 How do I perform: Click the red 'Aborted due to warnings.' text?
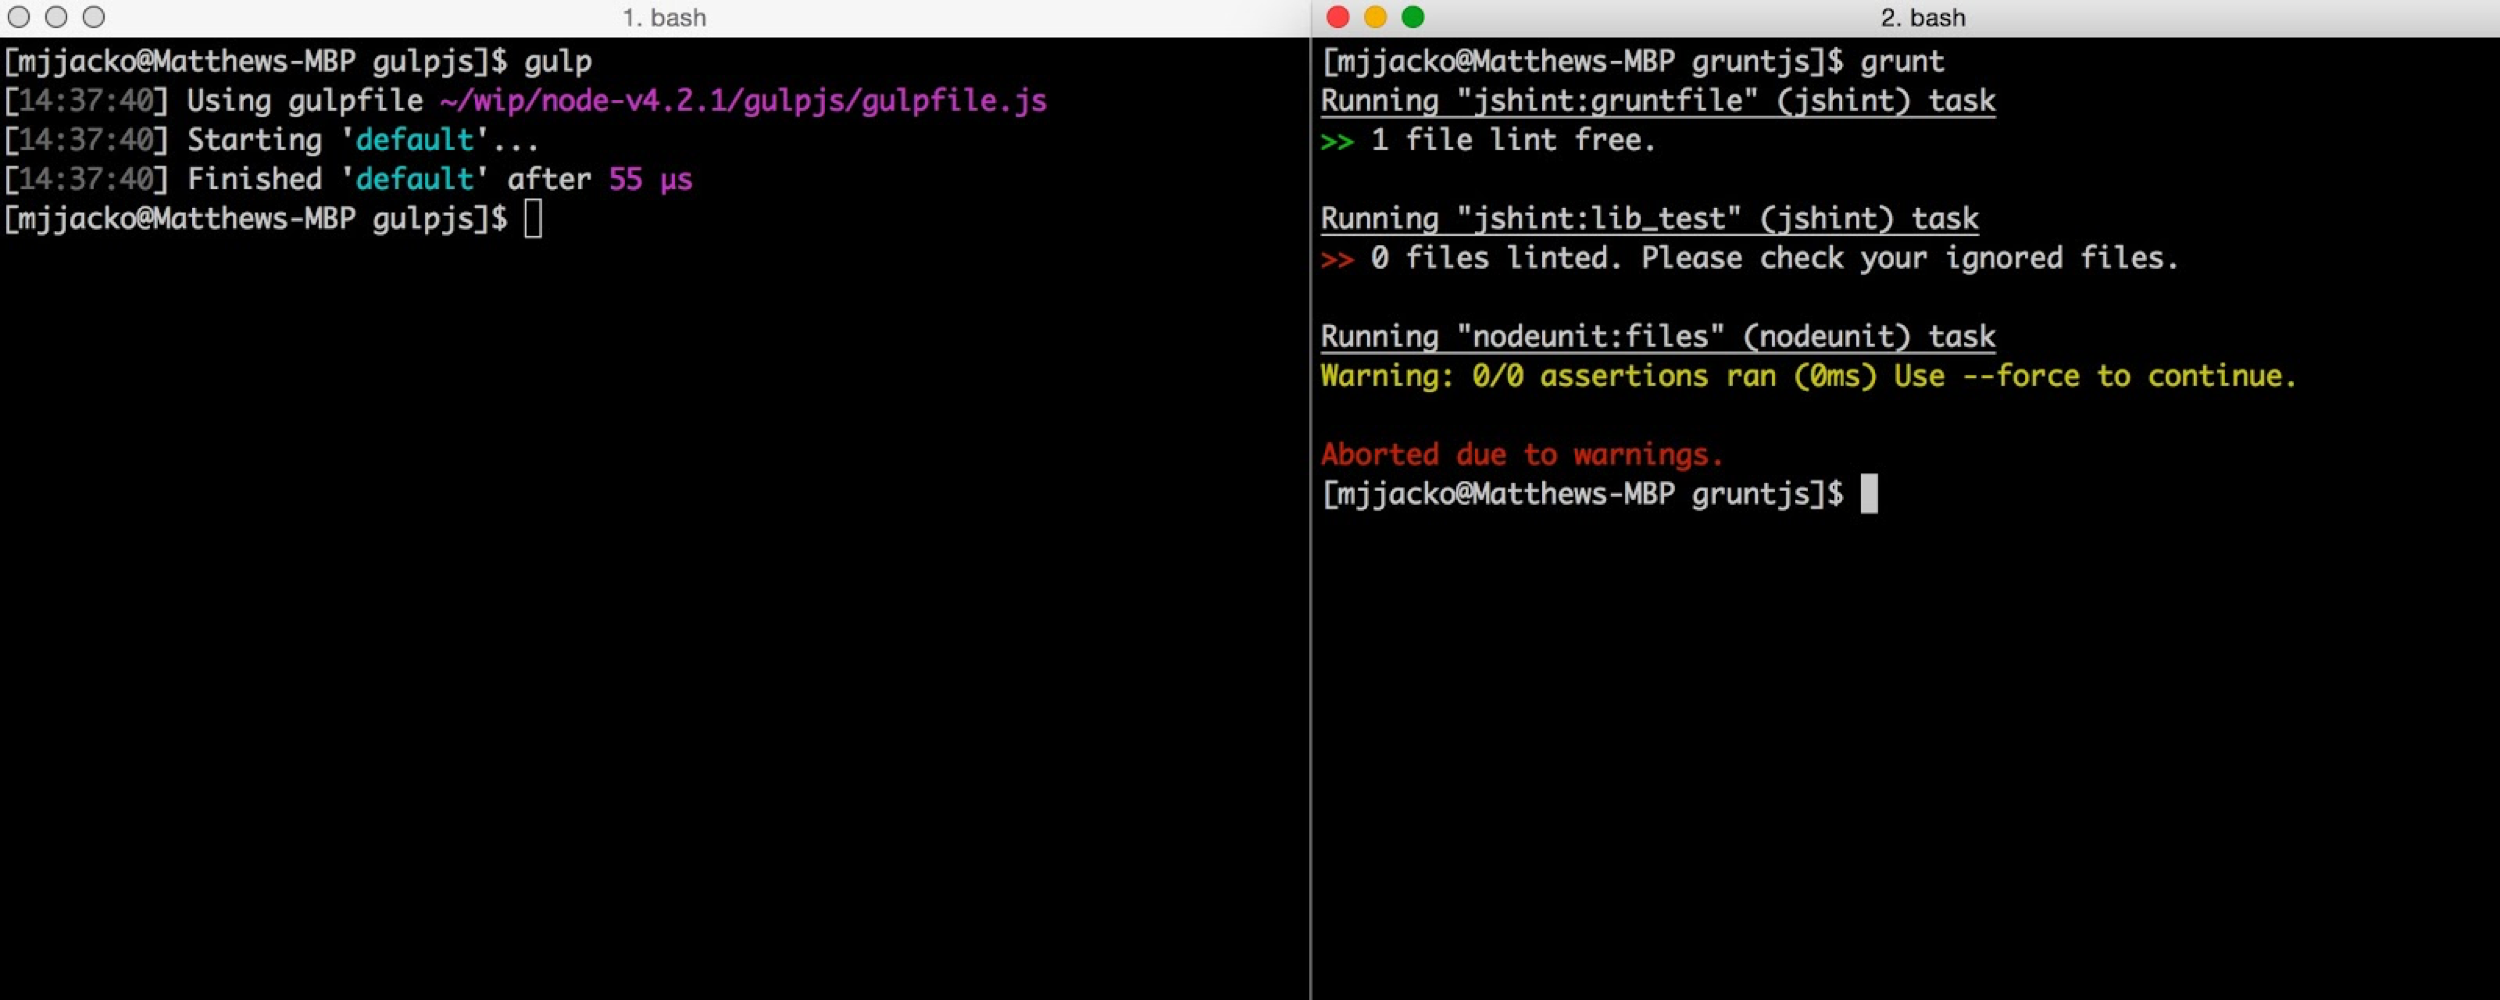click(x=1521, y=455)
